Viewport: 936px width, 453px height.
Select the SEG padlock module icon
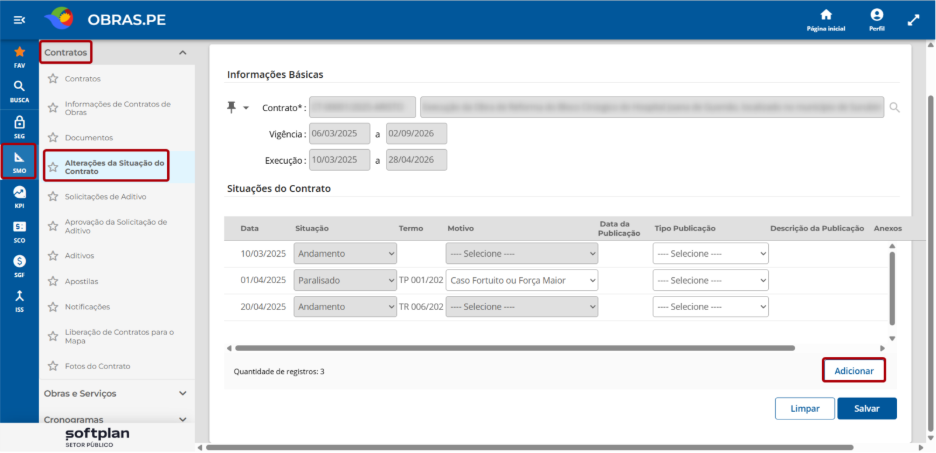[19, 122]
